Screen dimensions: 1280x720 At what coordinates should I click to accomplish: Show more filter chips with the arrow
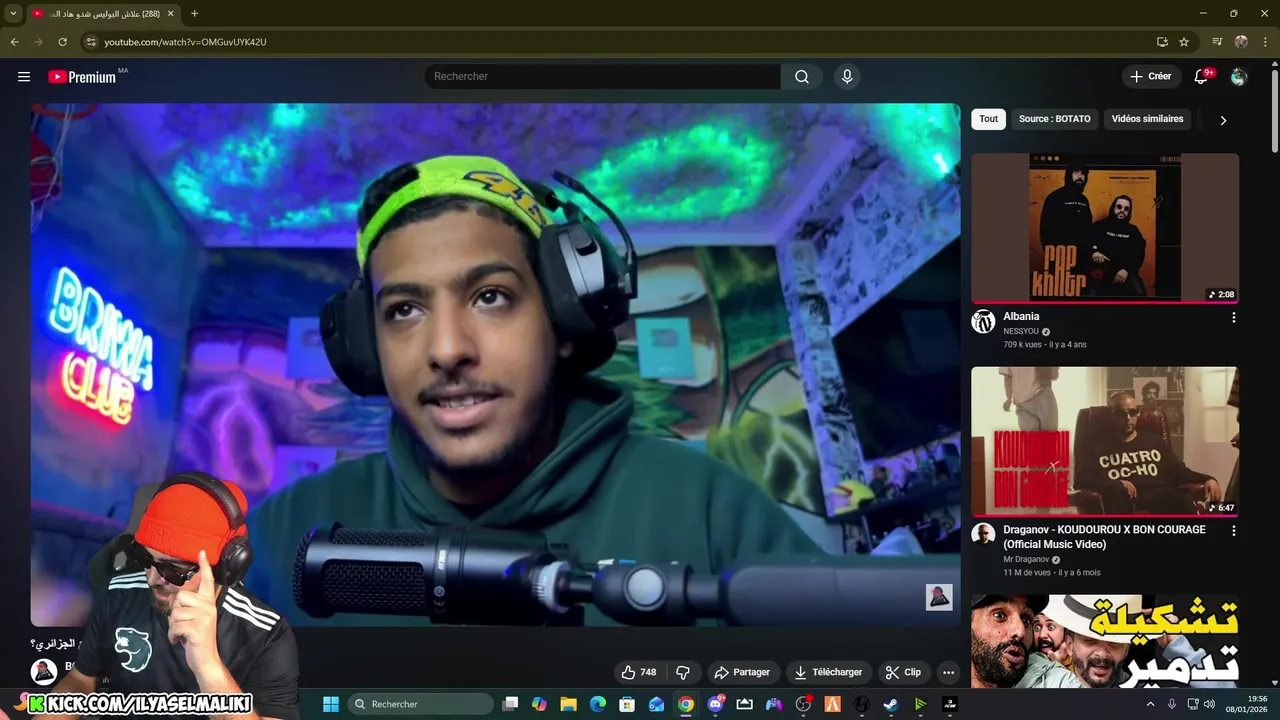(1223, 120)
